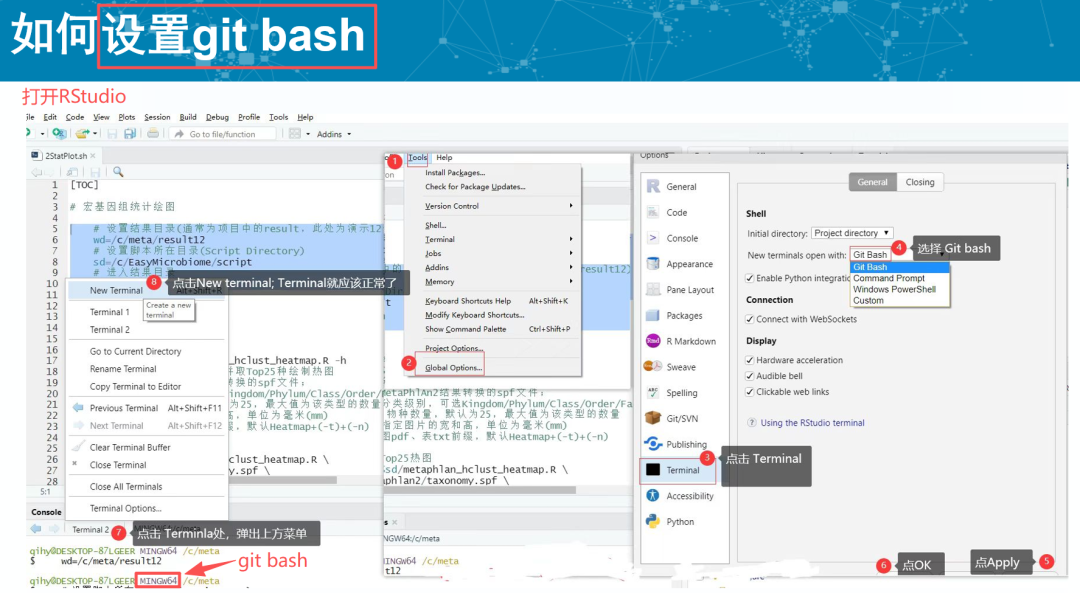The height and width of the screenshot is (593, 1080).
Task: Open the Pane Layout options section
Action: pyautogui.click(x=680, y=289)
